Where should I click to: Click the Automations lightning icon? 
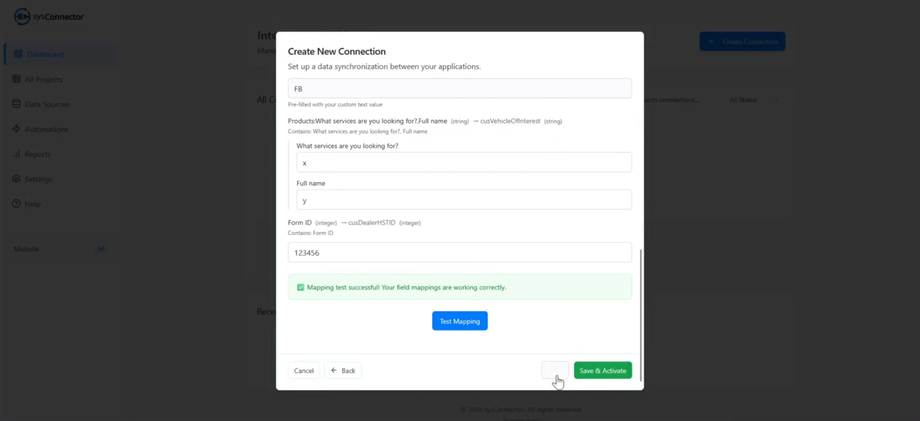tap(16, 129)
